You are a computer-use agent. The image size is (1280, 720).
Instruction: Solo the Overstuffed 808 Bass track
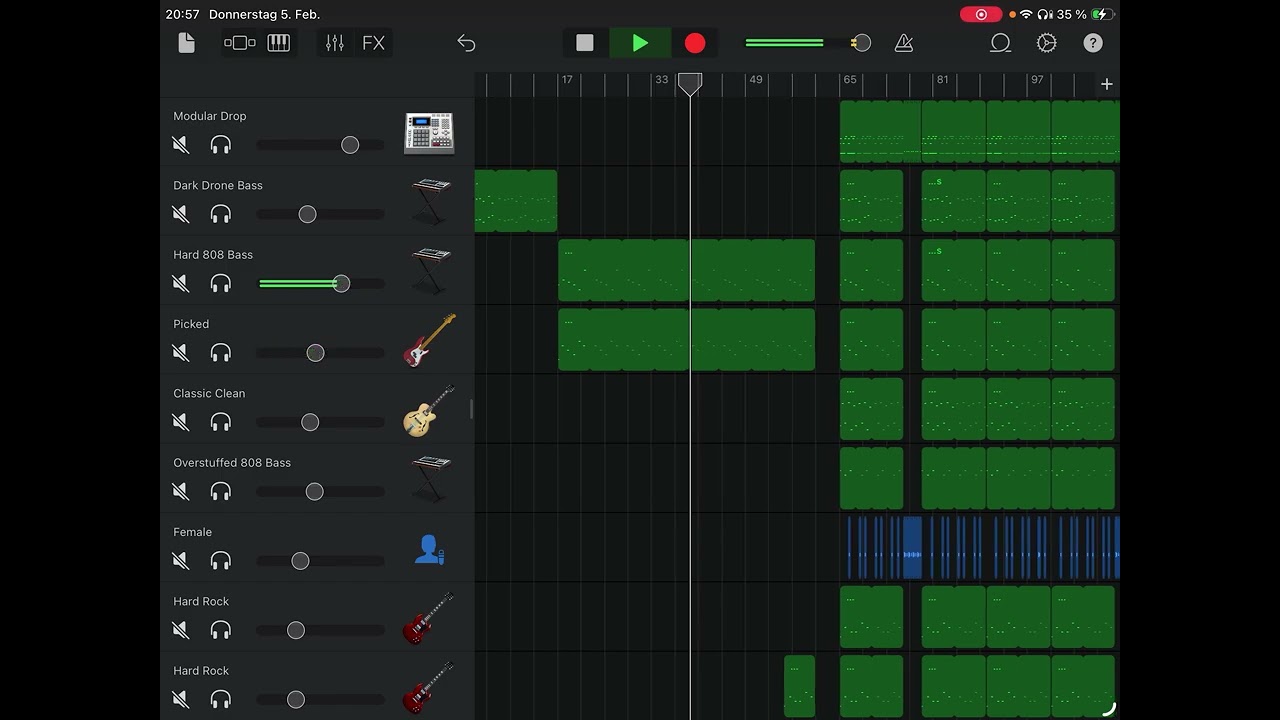click(221, 491)
